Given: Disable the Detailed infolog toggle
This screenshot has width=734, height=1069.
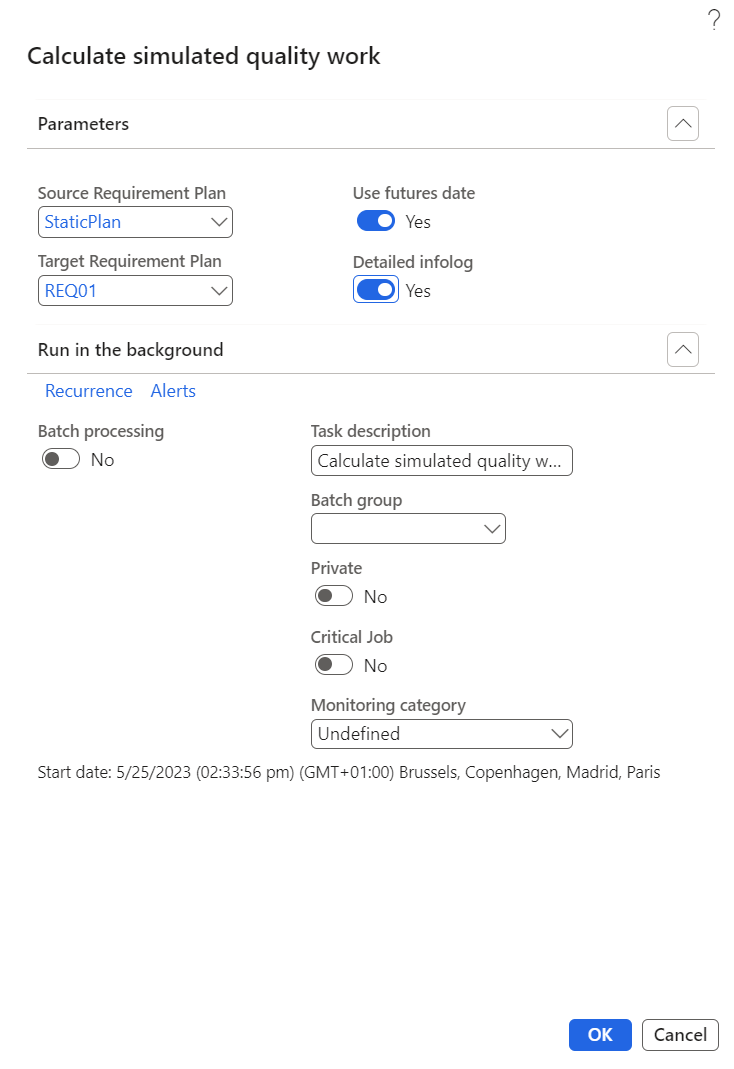Looking at the screenshot, I should coord(376,290).
